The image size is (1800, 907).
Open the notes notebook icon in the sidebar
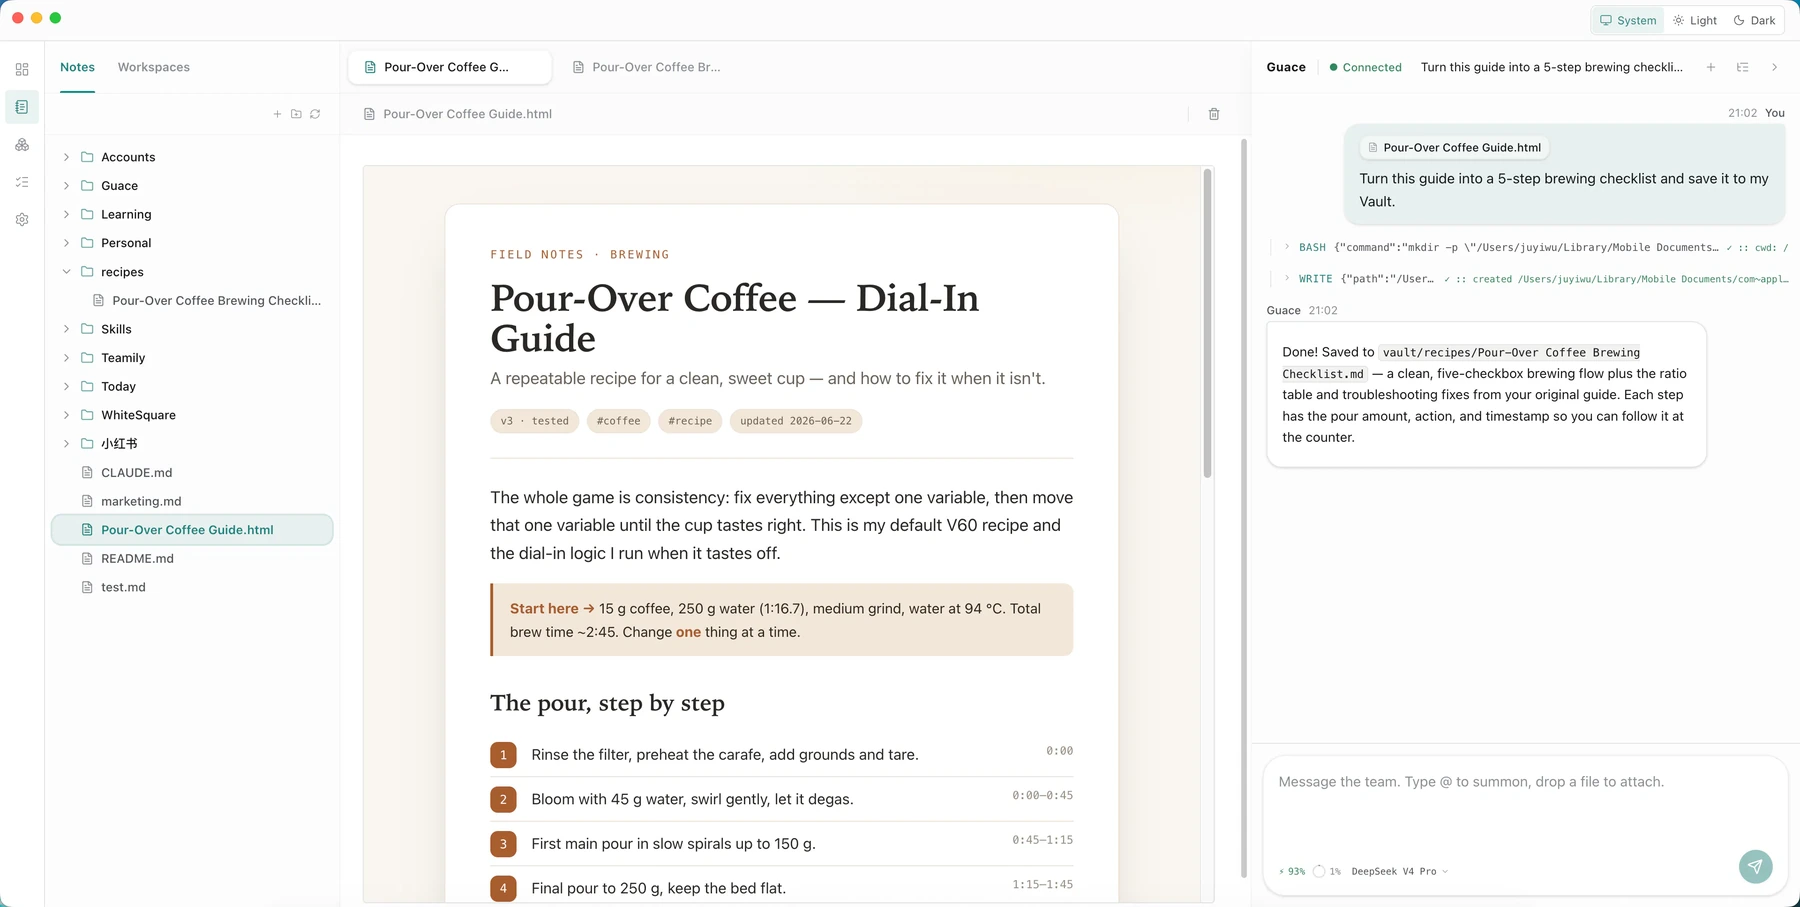click(x=22, y=107)
